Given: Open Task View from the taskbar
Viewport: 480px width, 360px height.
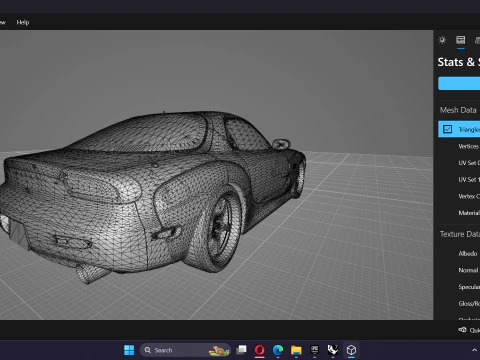Looking at the screenshot, I should [x=241, y=350].
